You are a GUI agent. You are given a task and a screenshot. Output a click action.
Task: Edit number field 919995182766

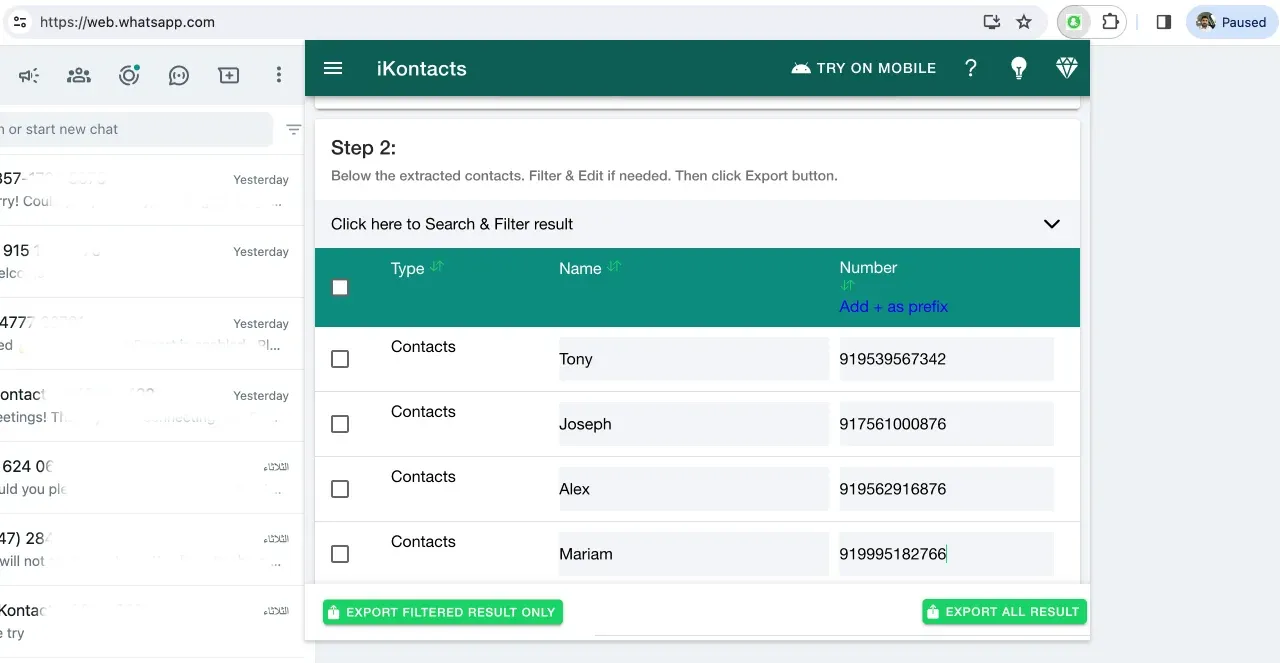[x=946, y=554]
